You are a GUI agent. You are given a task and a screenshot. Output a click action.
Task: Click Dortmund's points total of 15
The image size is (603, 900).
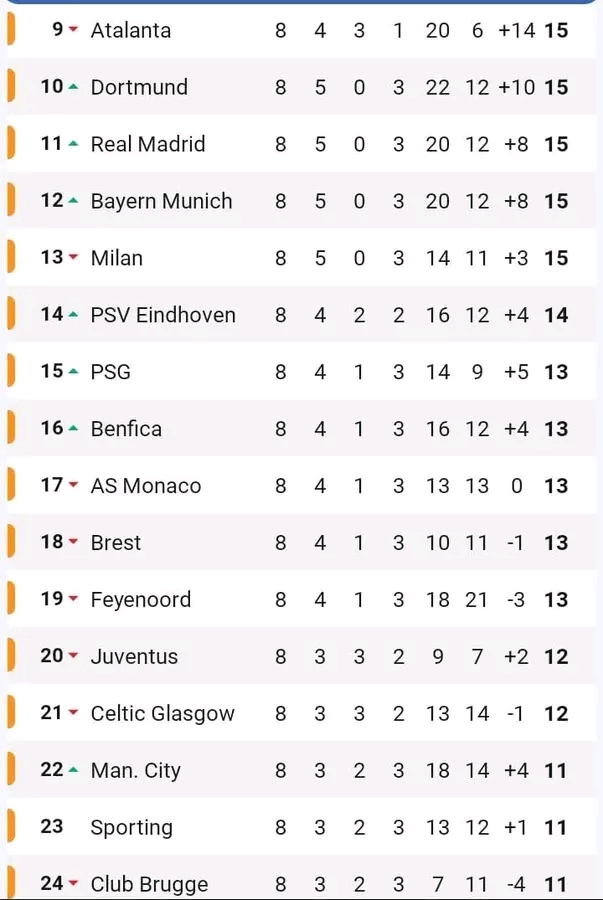556,87
